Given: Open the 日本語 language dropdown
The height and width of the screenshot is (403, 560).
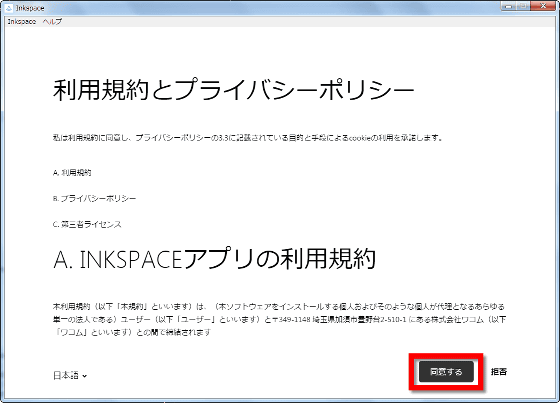Looking at the screenshot, I should click(x=70, y=375).
